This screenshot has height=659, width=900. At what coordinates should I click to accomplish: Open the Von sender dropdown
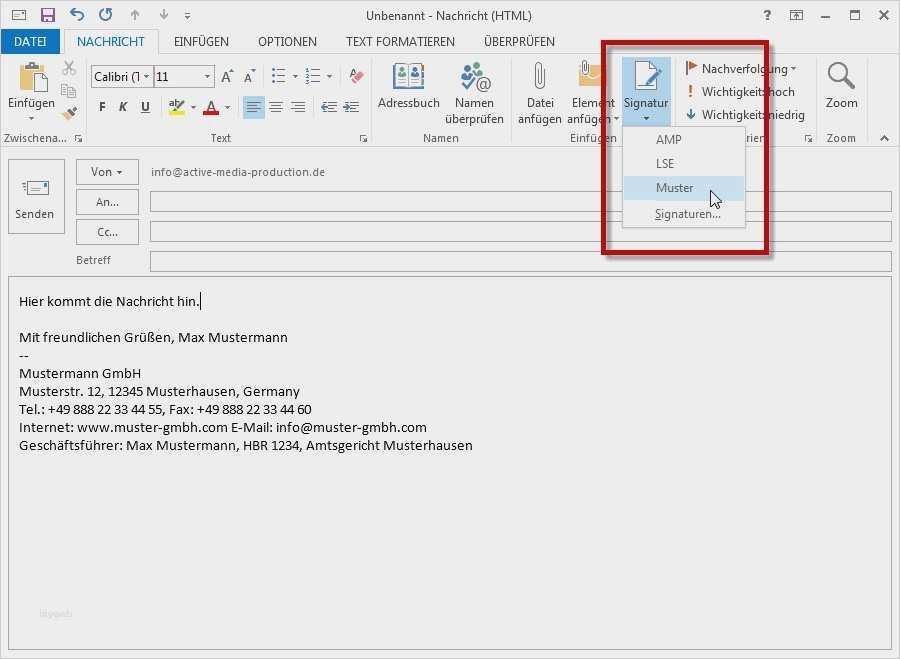click(x=107, y=171)
